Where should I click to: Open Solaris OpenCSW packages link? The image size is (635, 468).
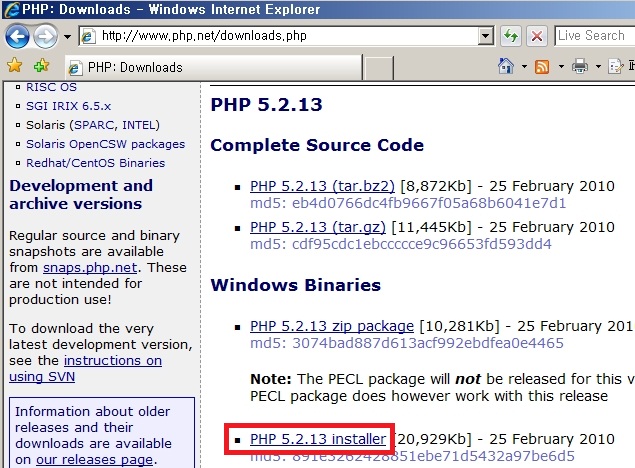click(105, 144)
